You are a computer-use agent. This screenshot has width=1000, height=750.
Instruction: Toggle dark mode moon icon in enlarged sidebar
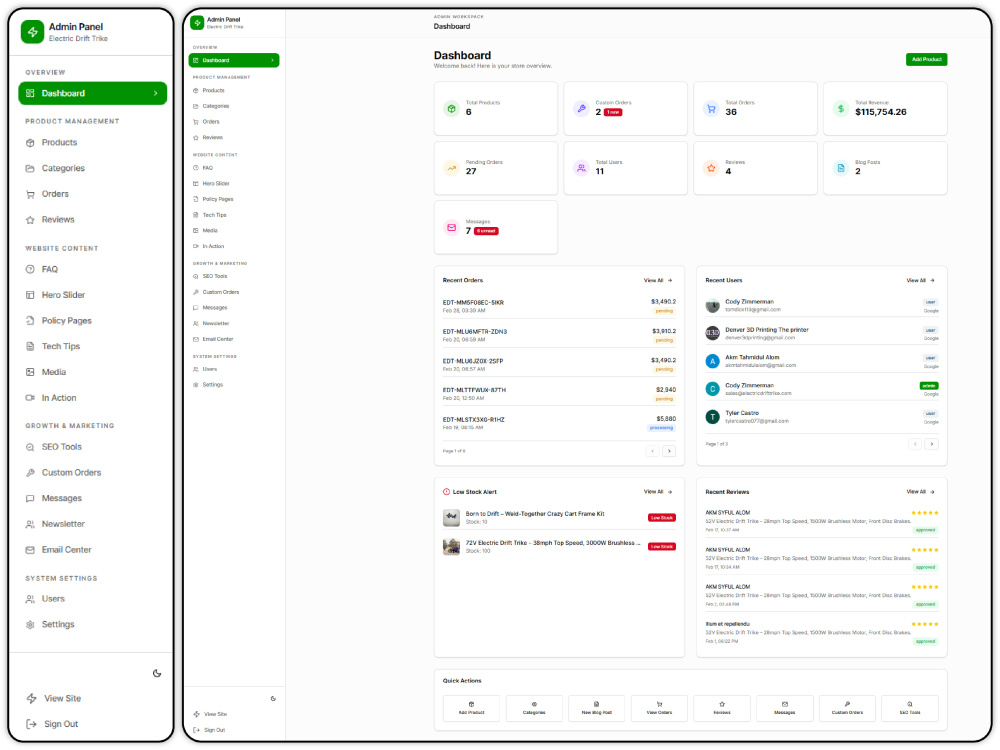coord(157,673)
